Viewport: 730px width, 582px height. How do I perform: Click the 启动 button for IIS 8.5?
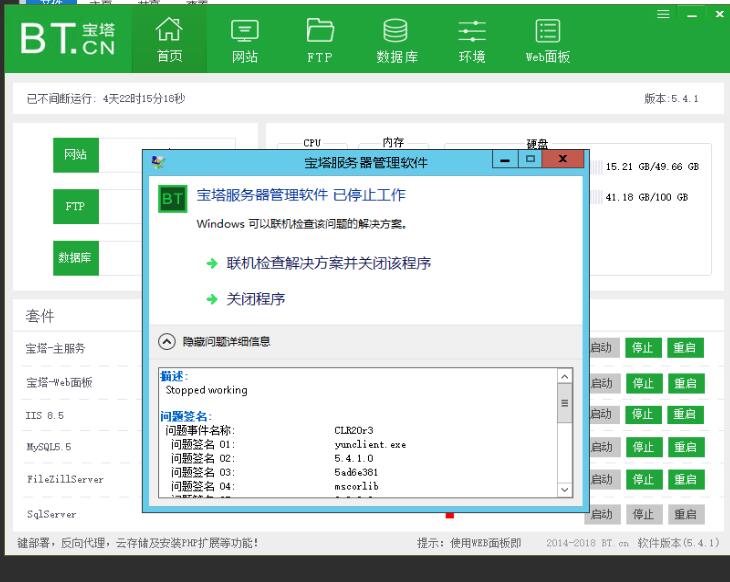pyautogui.click(x=604, y=414)
